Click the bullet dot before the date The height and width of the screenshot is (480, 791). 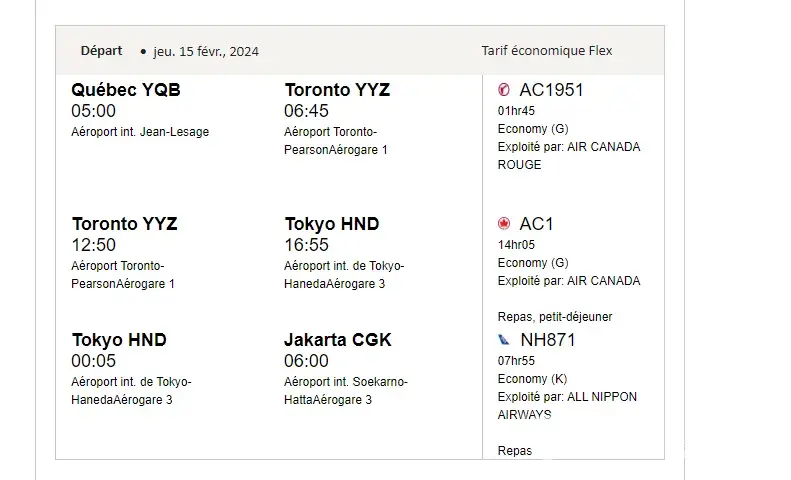143,51
